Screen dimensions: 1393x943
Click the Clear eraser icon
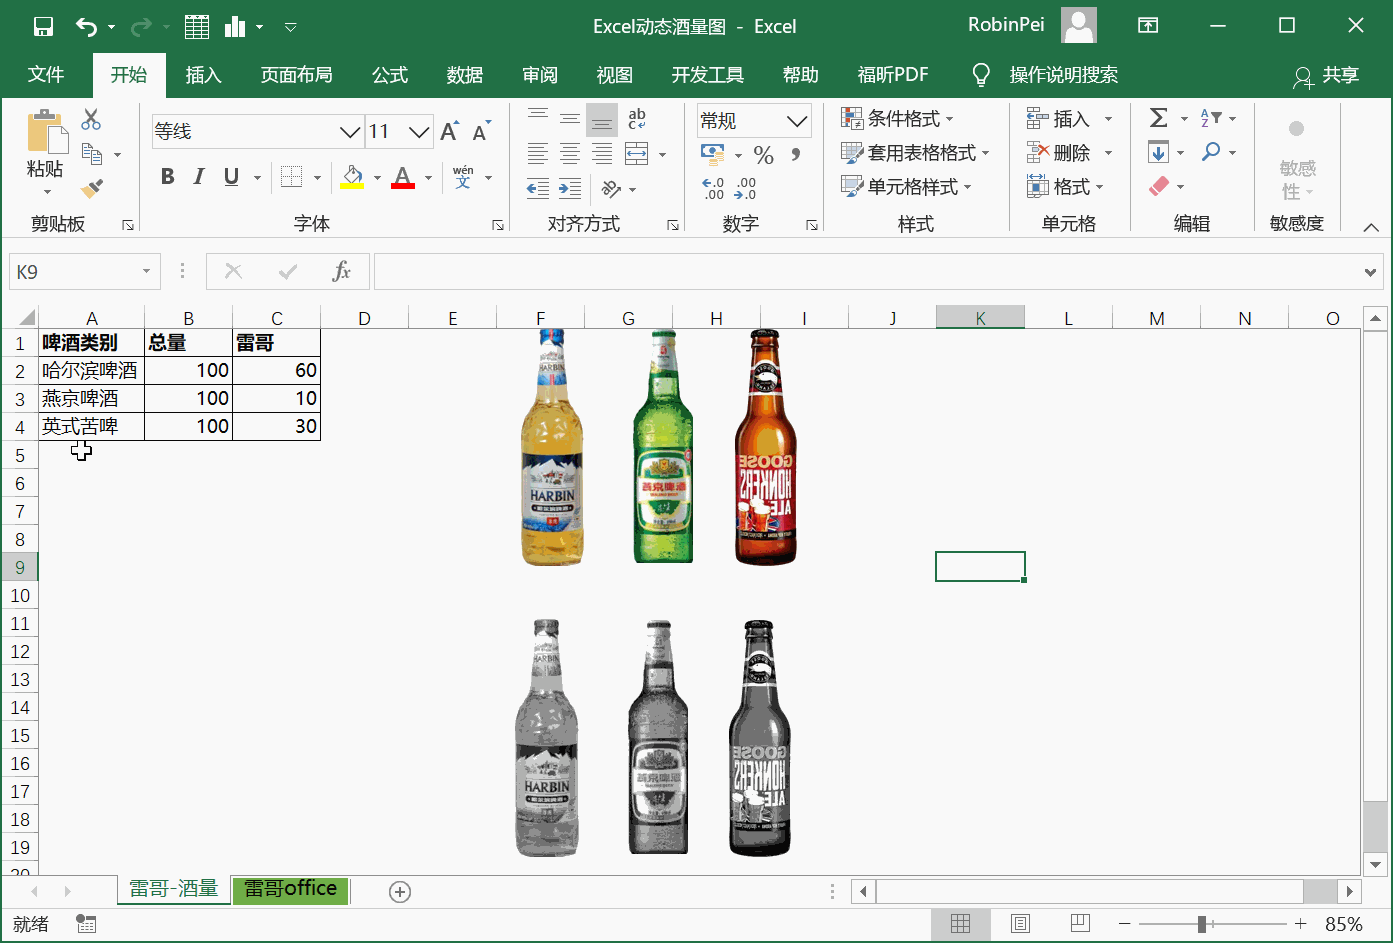(x=1159, y=186)
